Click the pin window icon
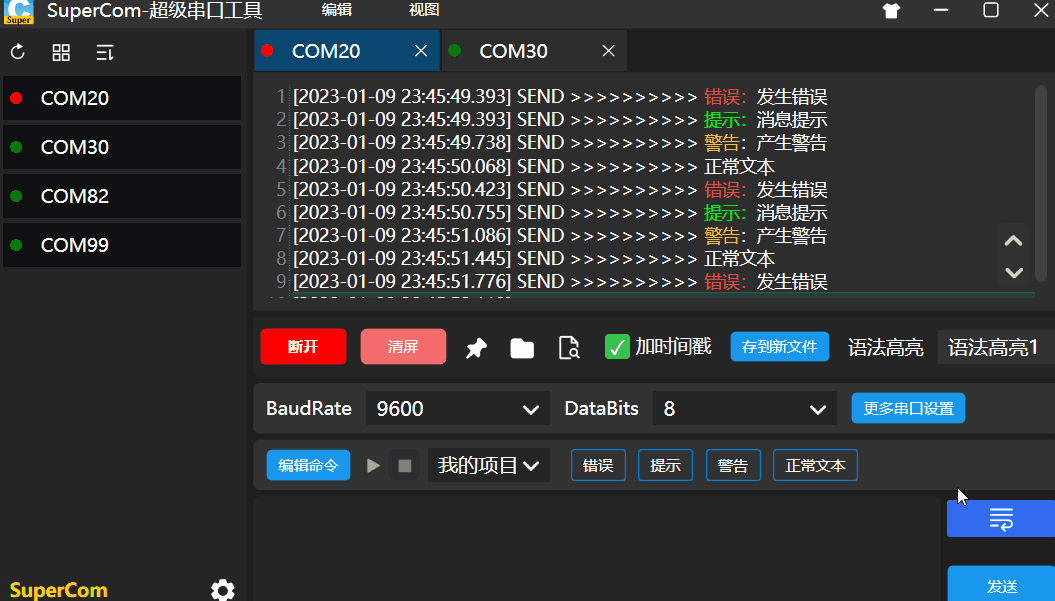1055x601 pixels. point(476,348)
